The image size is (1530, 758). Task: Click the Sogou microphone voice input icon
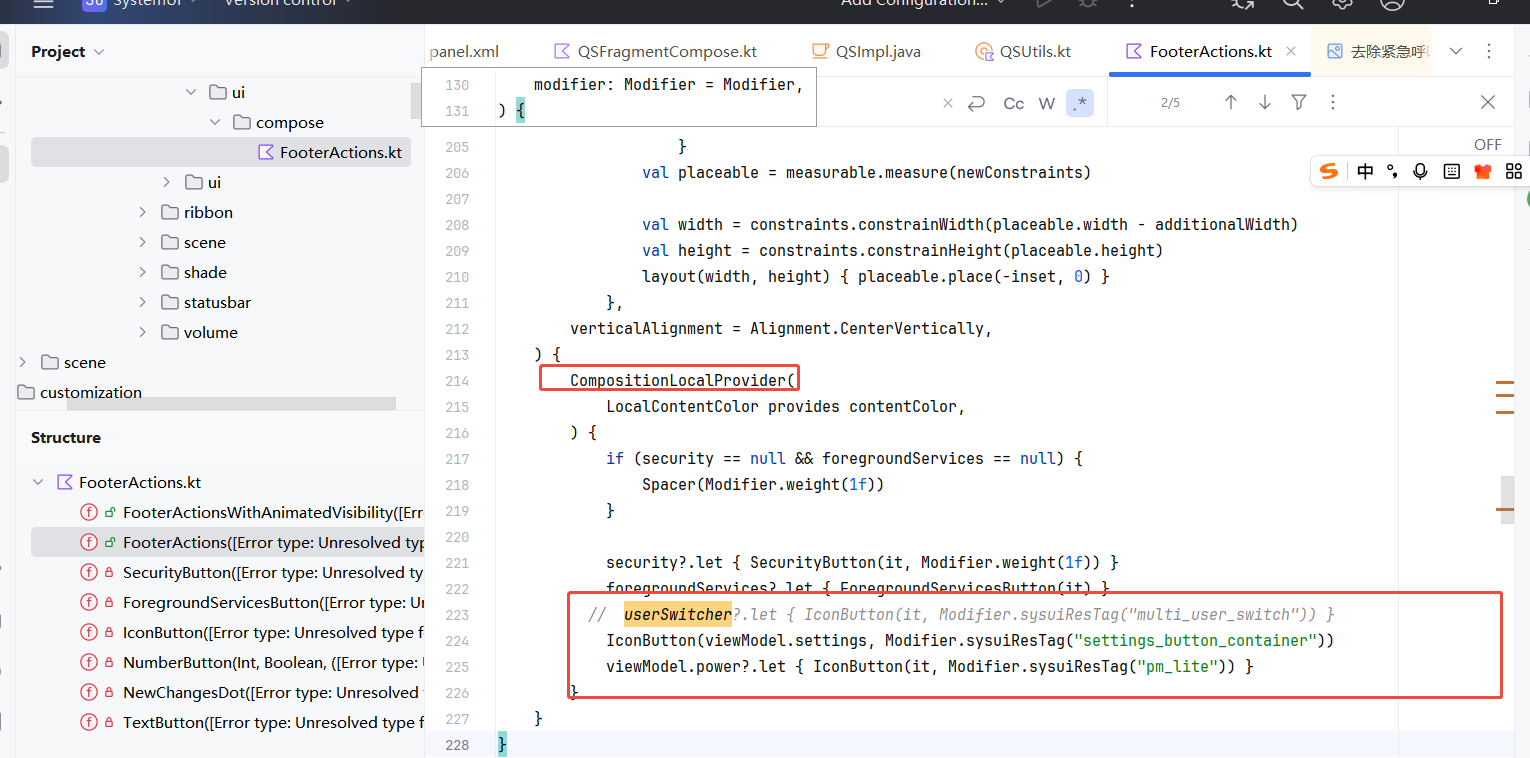coord(1420,171)
